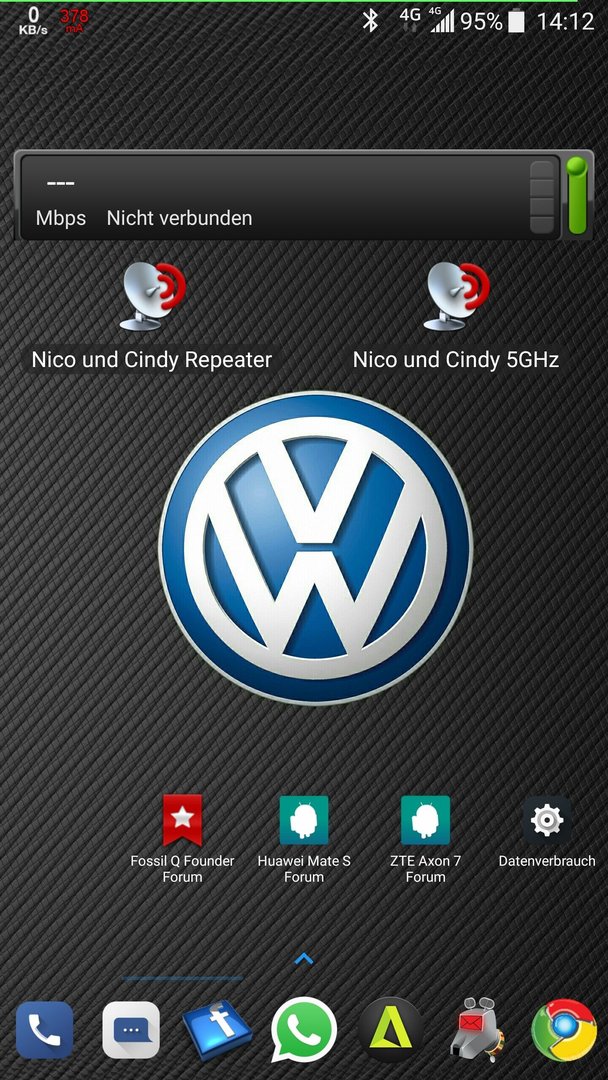Tap the 0 KB/s network speed indicator
Viewport: 608px width, 1080px height.
point(33,21)
